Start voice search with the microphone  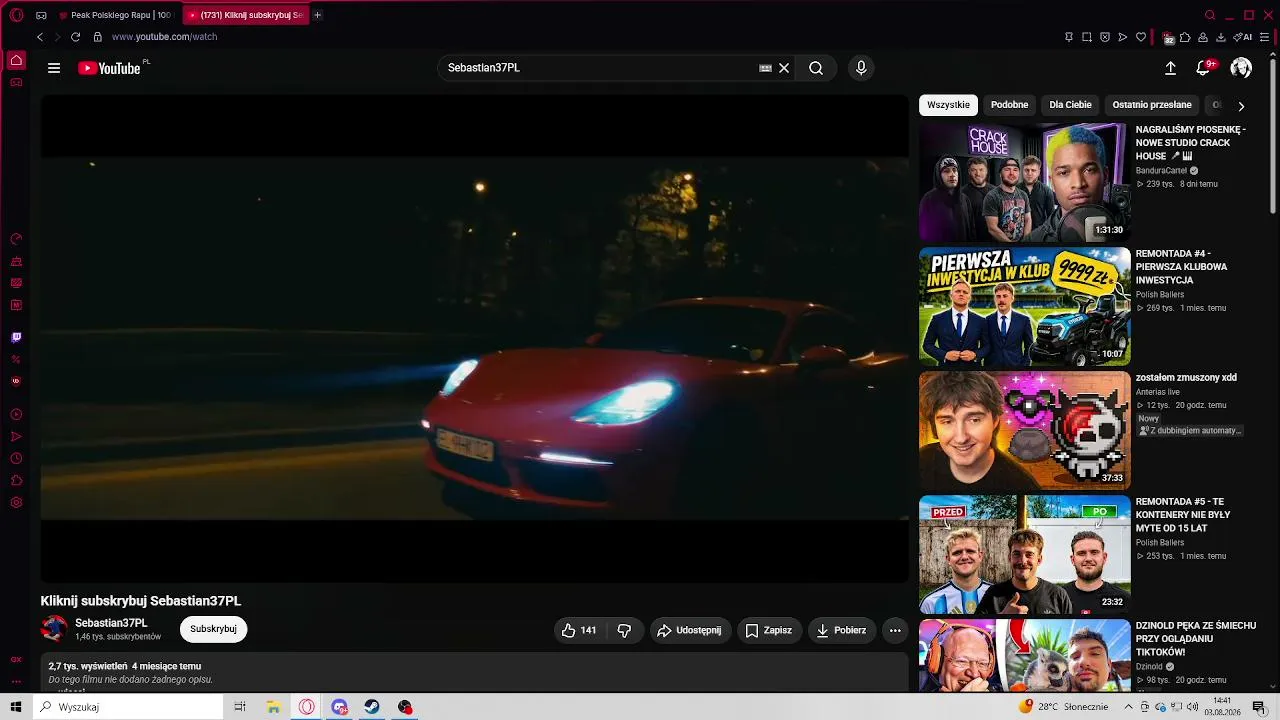[861, 68]
